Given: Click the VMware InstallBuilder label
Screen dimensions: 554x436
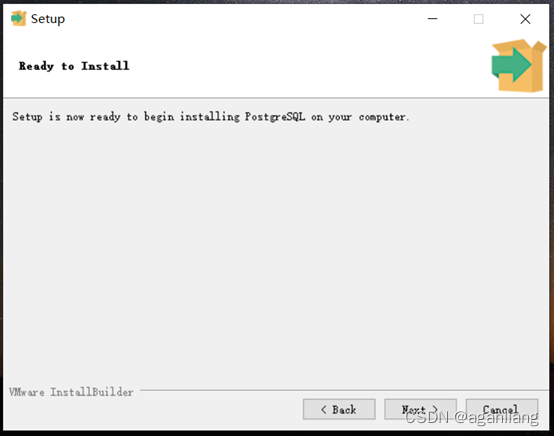Looking at the screenshot, I should click(71, 392).
